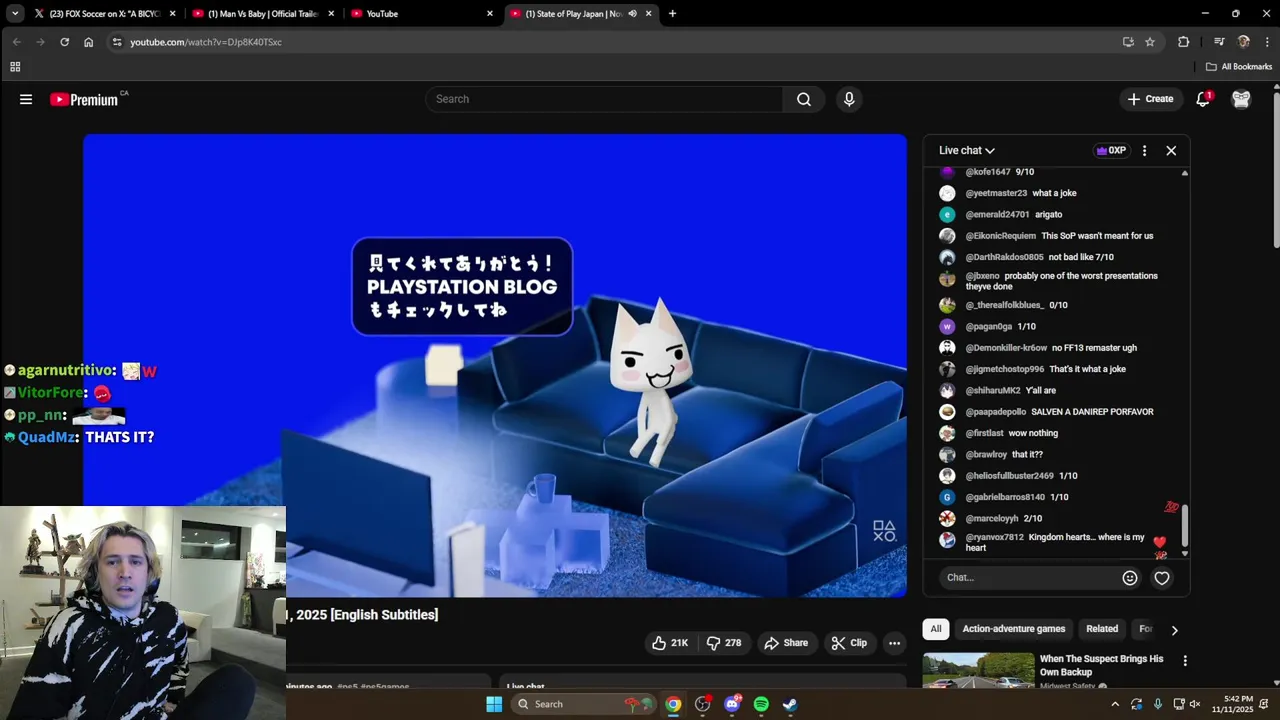Open live chat more options menu

tap(1144, 151)
